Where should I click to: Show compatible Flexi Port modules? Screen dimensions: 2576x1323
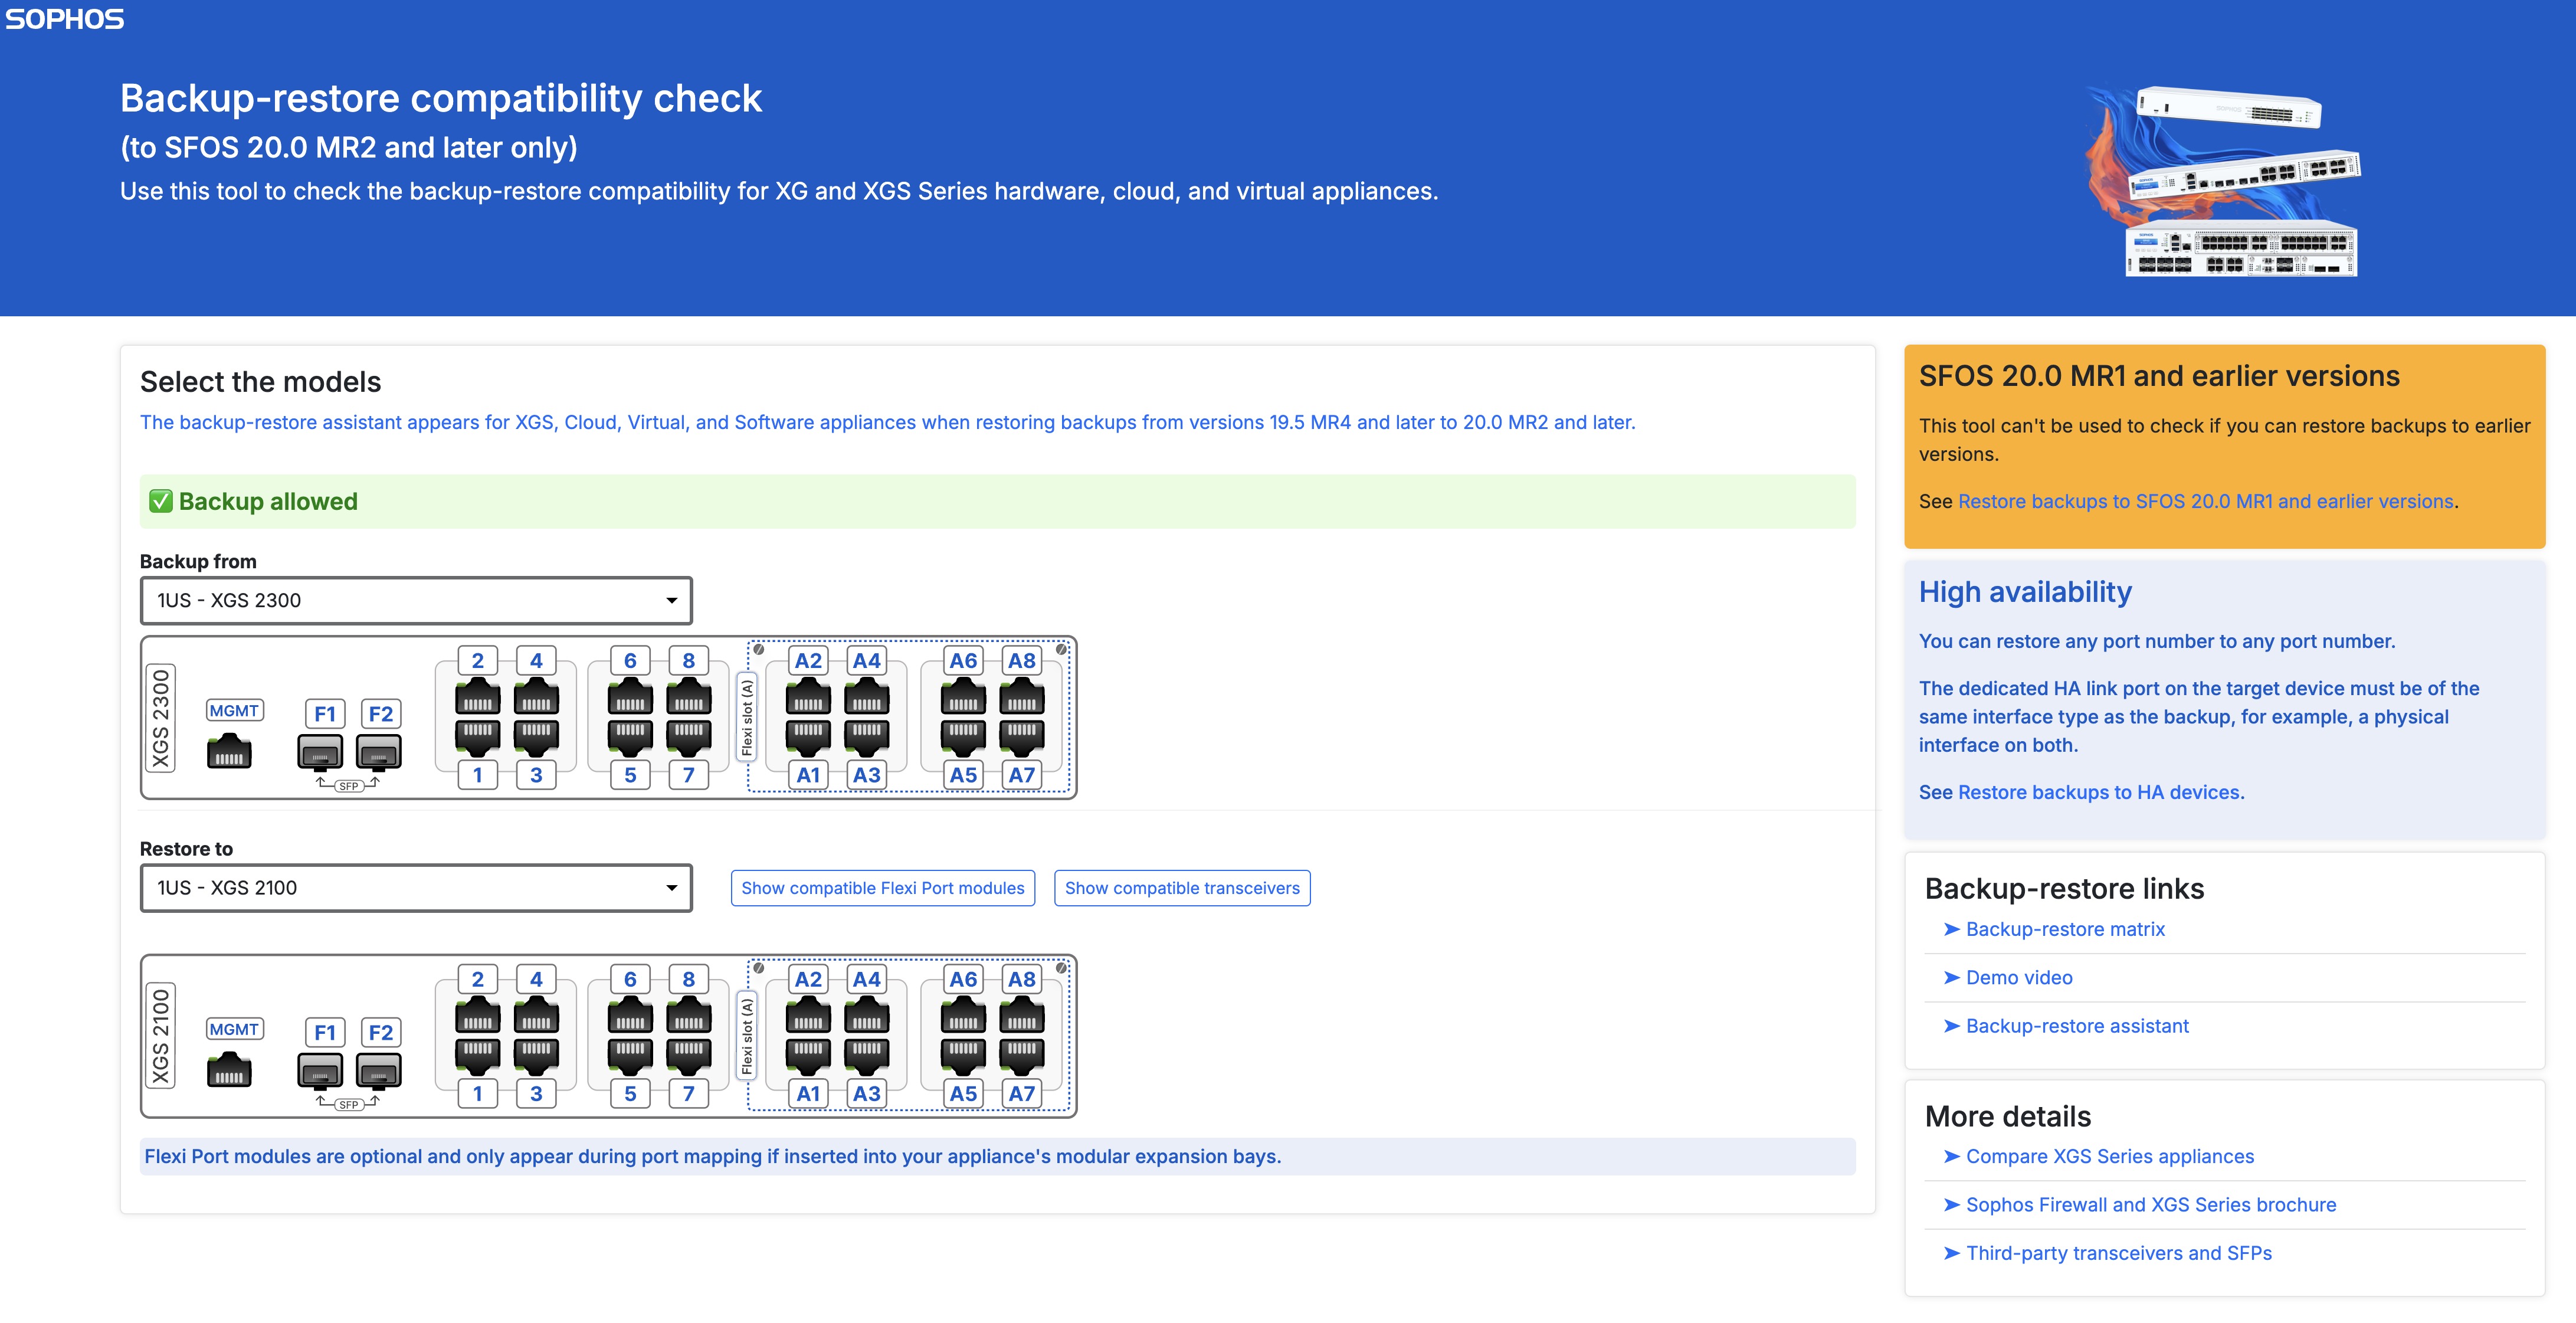(x=882, y=888)
